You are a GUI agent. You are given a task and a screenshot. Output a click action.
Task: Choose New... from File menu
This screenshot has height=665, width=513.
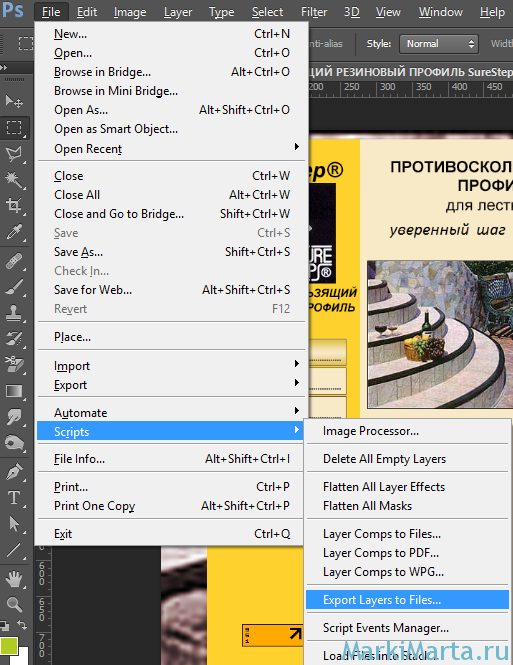point(171,34)
